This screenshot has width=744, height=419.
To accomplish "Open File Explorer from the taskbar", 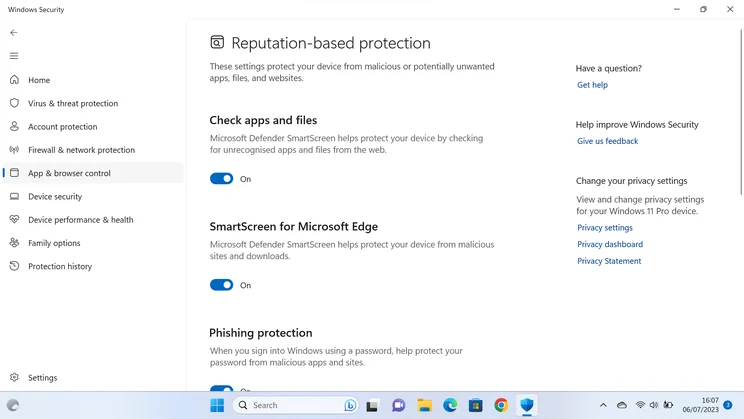I will [x=424, y=405].
